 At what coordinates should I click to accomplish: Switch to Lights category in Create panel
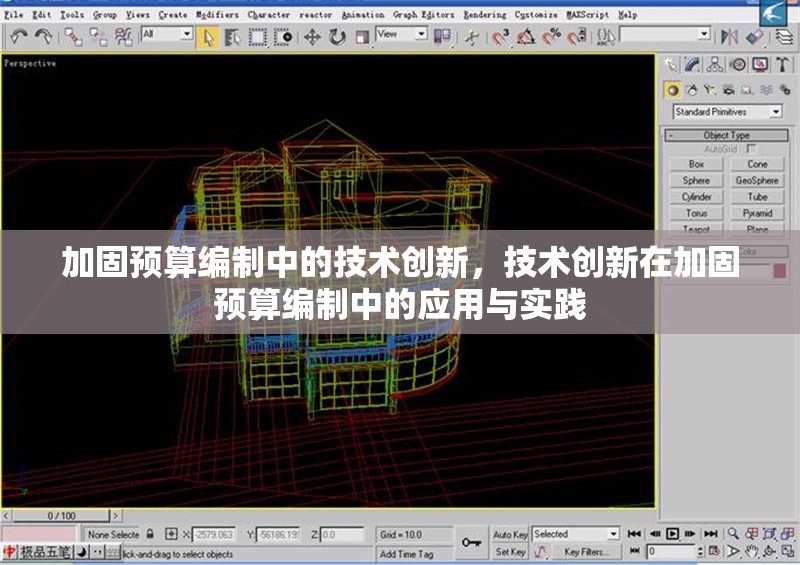tap(711, 90)
